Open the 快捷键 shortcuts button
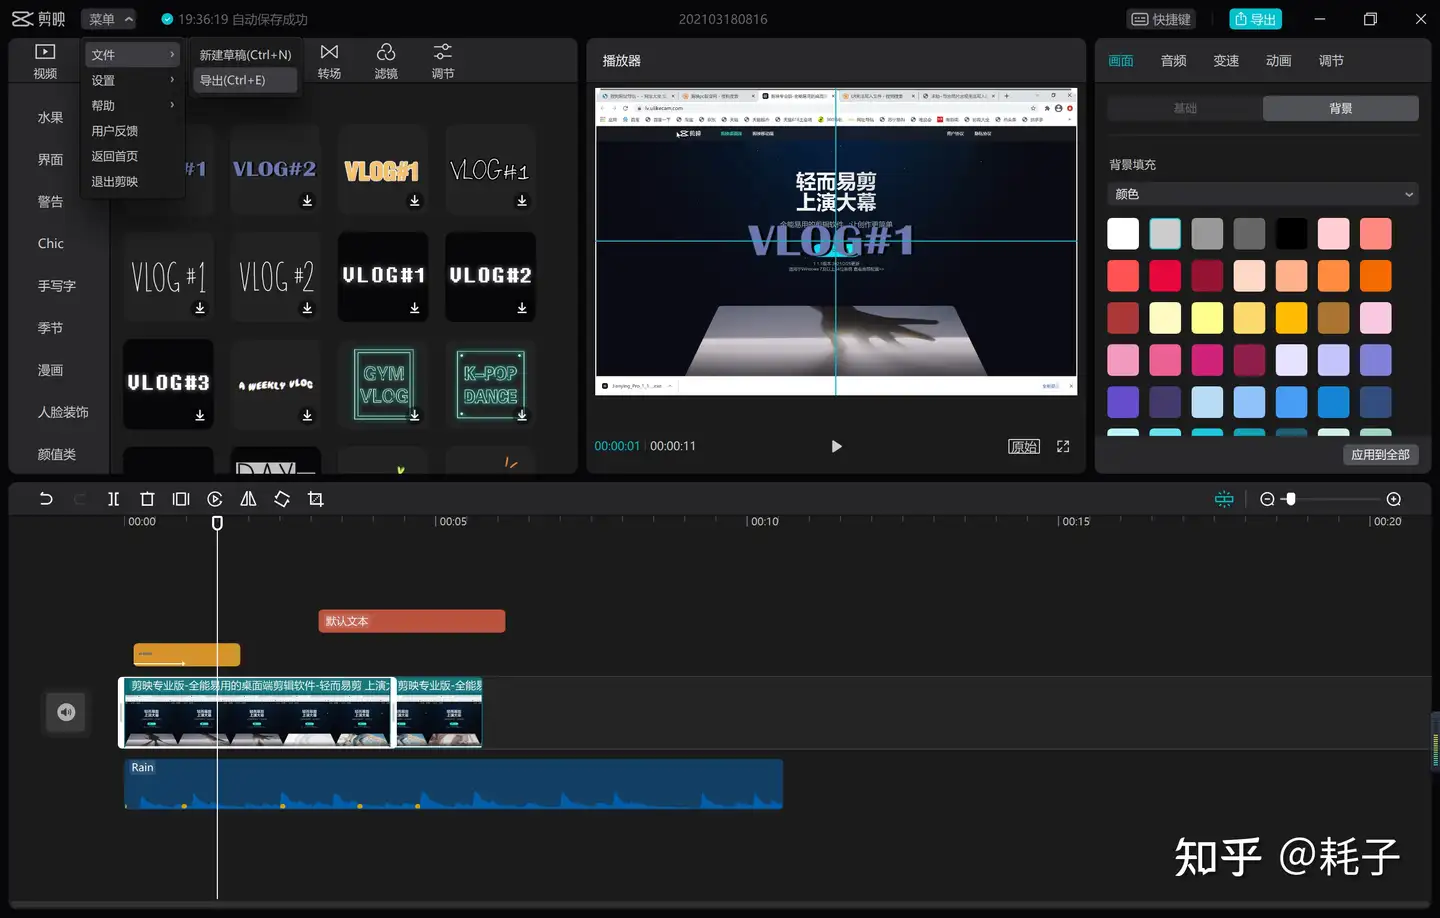Screen dimensions: 1440x918 (1161, 19)
